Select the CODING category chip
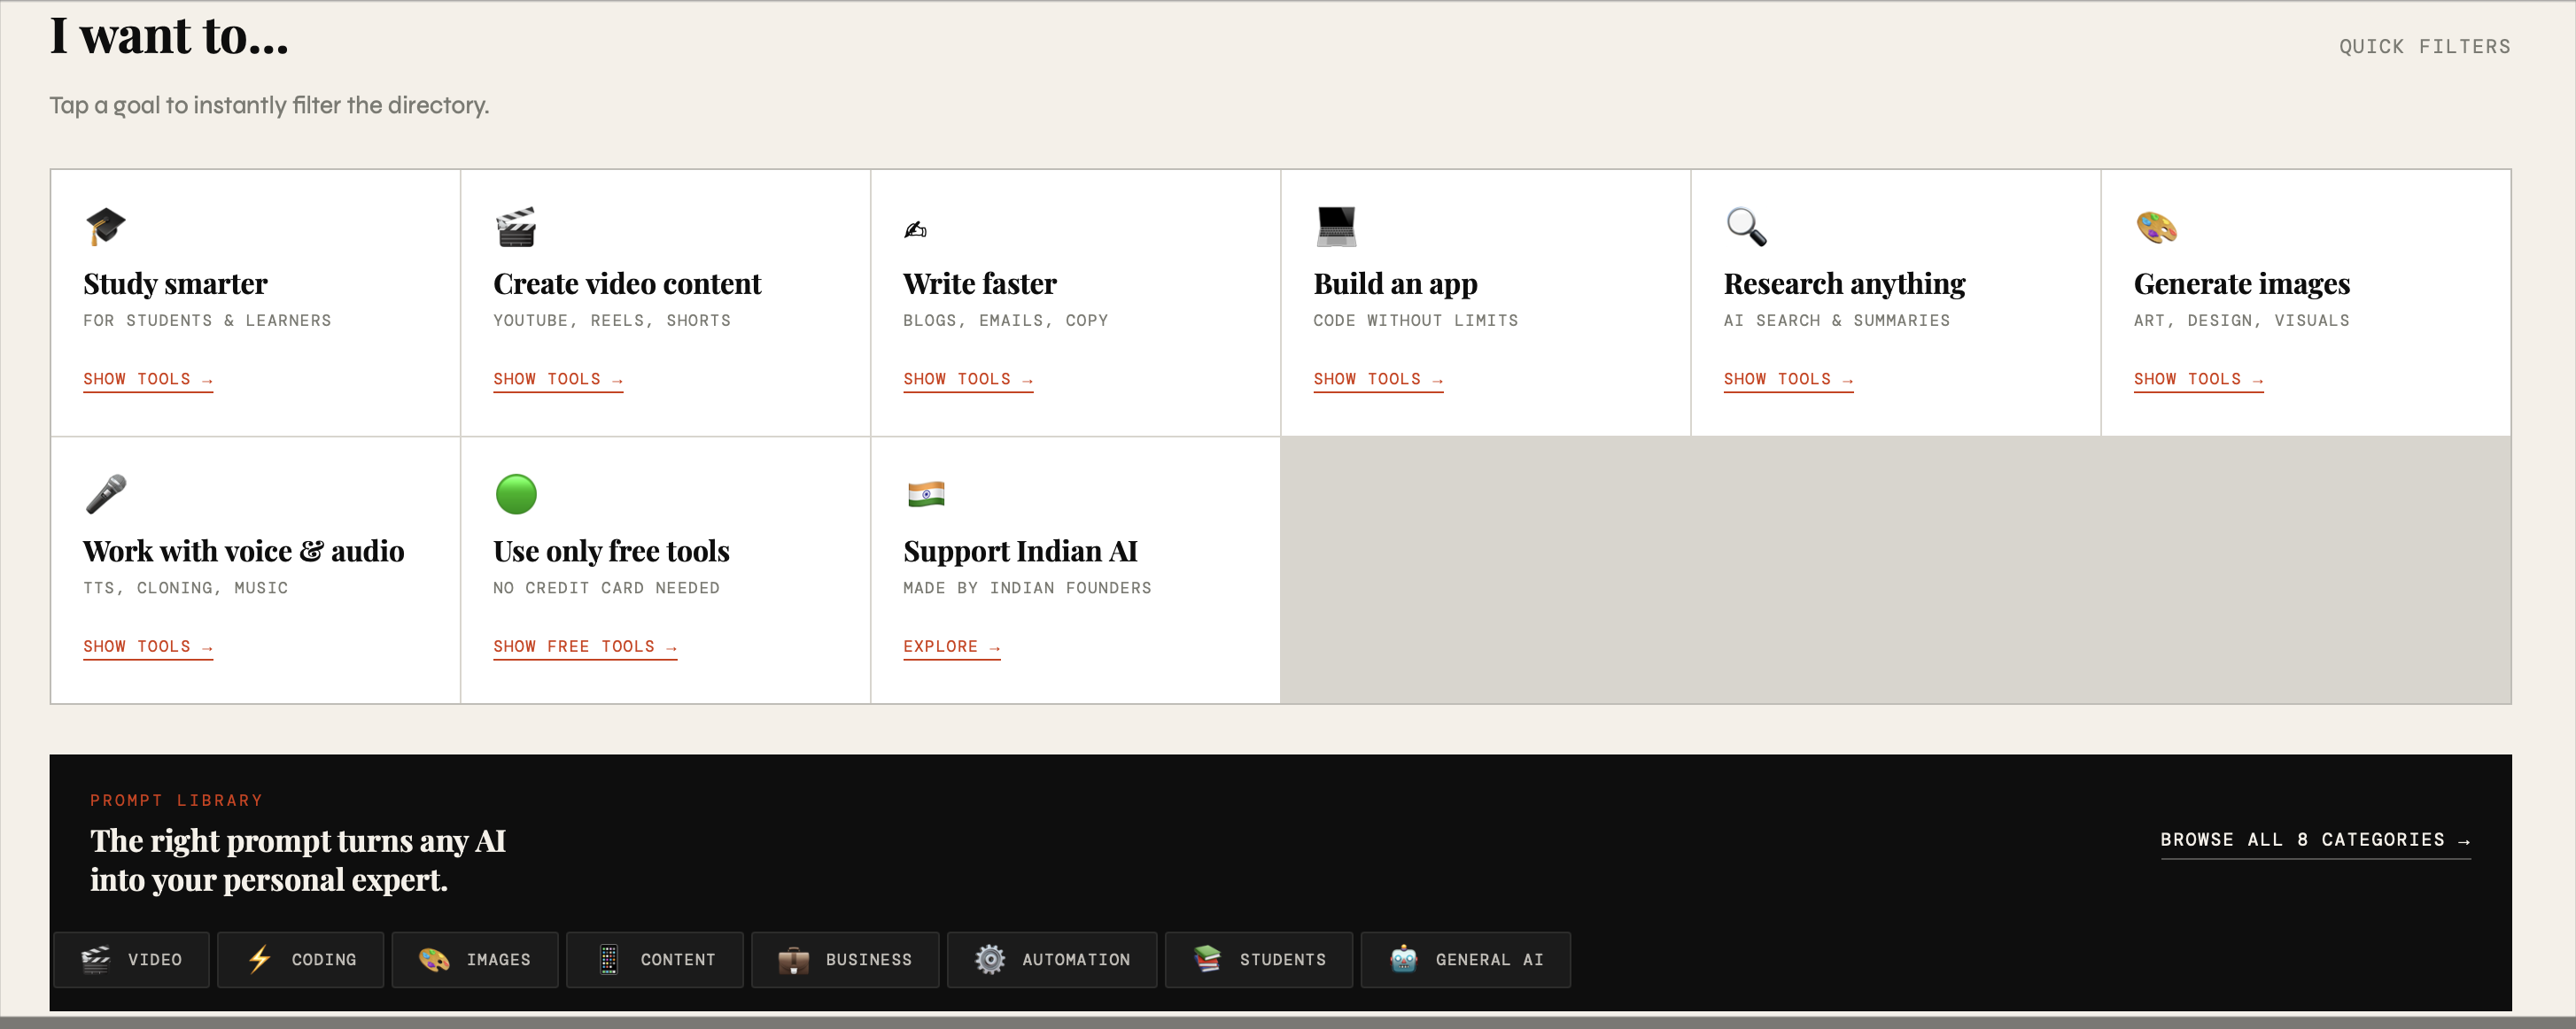 pyautogui.click(x=300, y=959)
